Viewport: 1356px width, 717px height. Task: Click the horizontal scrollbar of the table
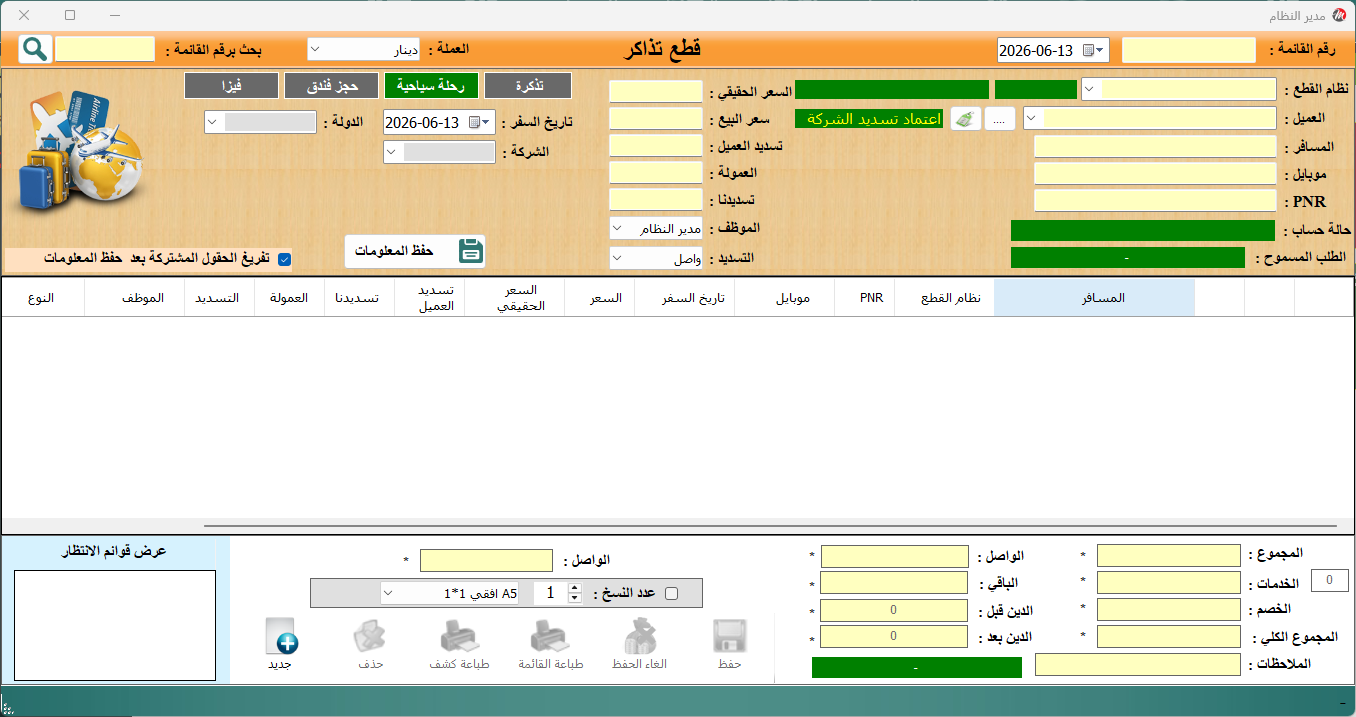point(771,525)
